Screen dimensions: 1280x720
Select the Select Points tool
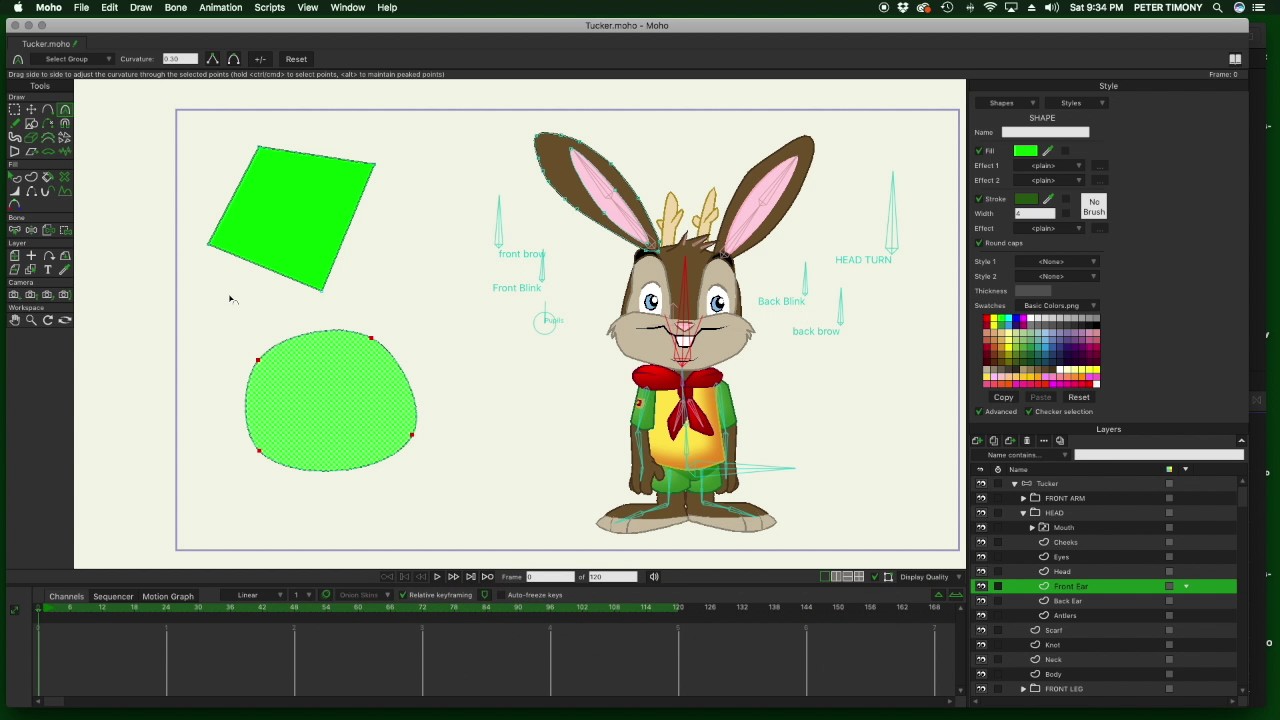coord(14,109)
